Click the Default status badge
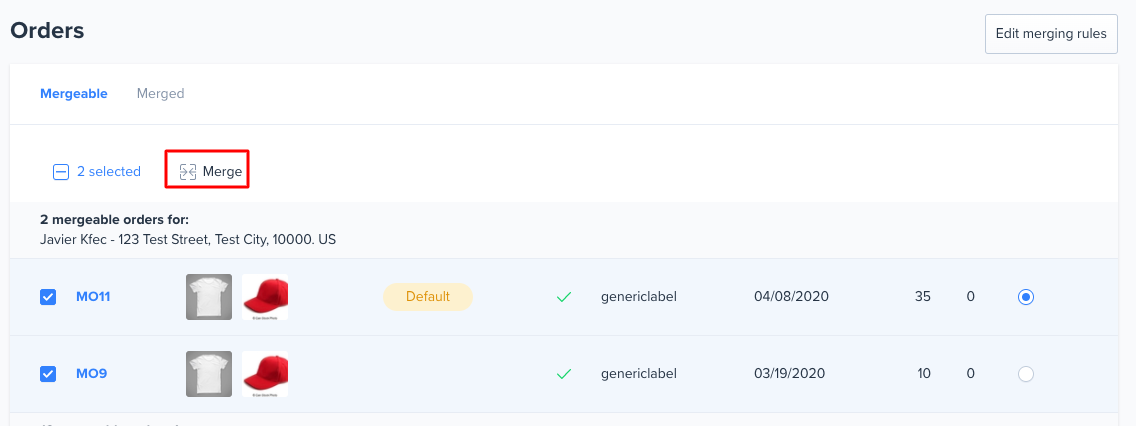1136x426 pixels. 428,296
